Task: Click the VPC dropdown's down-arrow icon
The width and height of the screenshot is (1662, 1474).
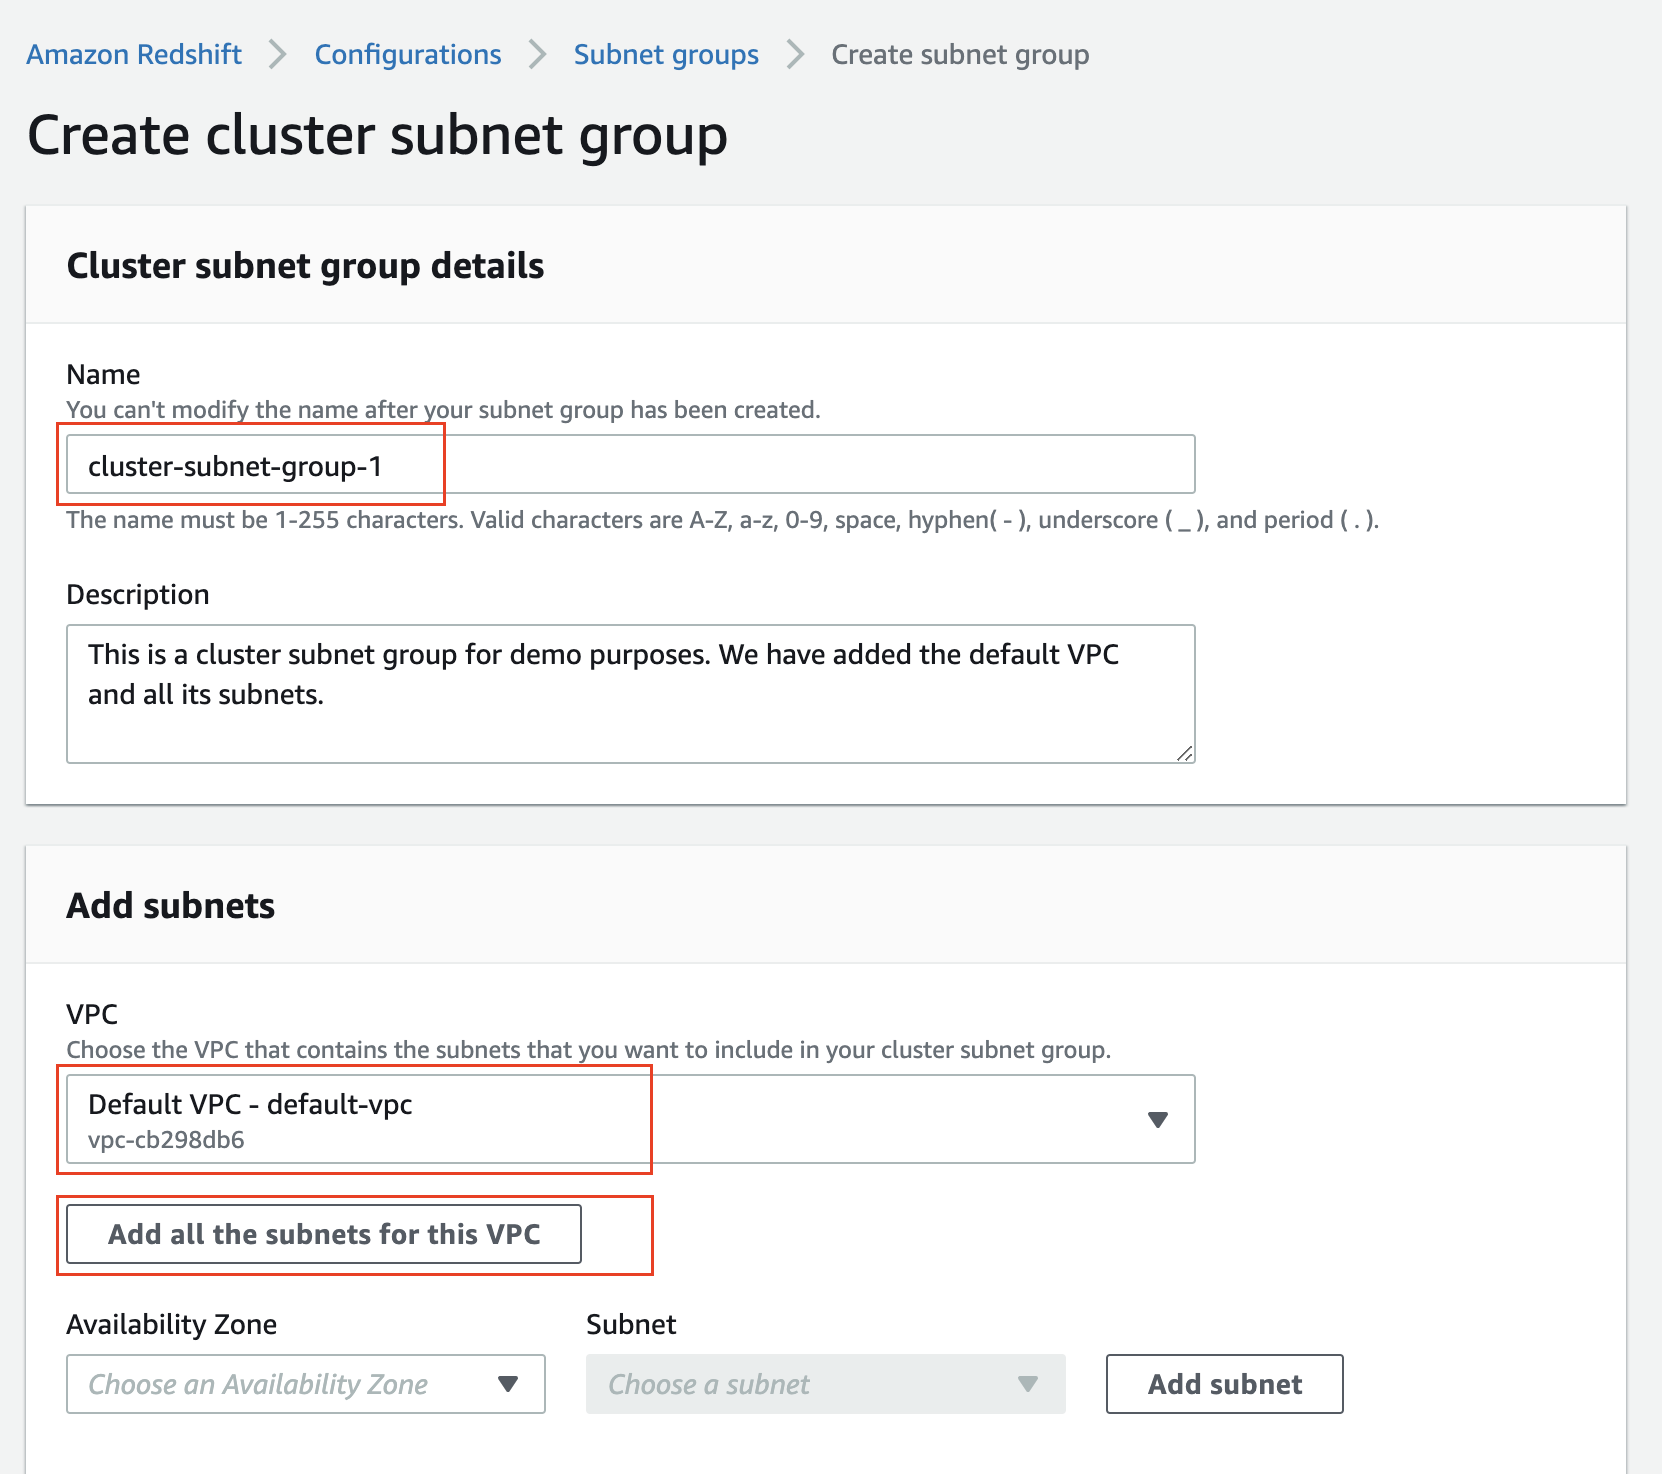Action: 1158,1119
